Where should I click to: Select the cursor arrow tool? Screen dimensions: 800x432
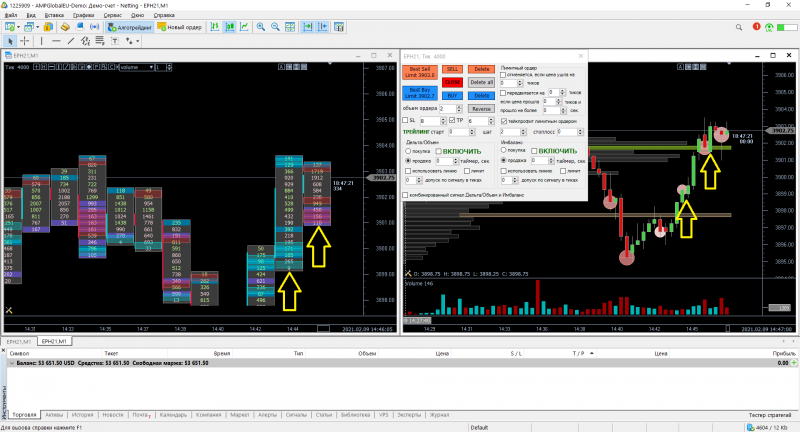click(10, 41)
